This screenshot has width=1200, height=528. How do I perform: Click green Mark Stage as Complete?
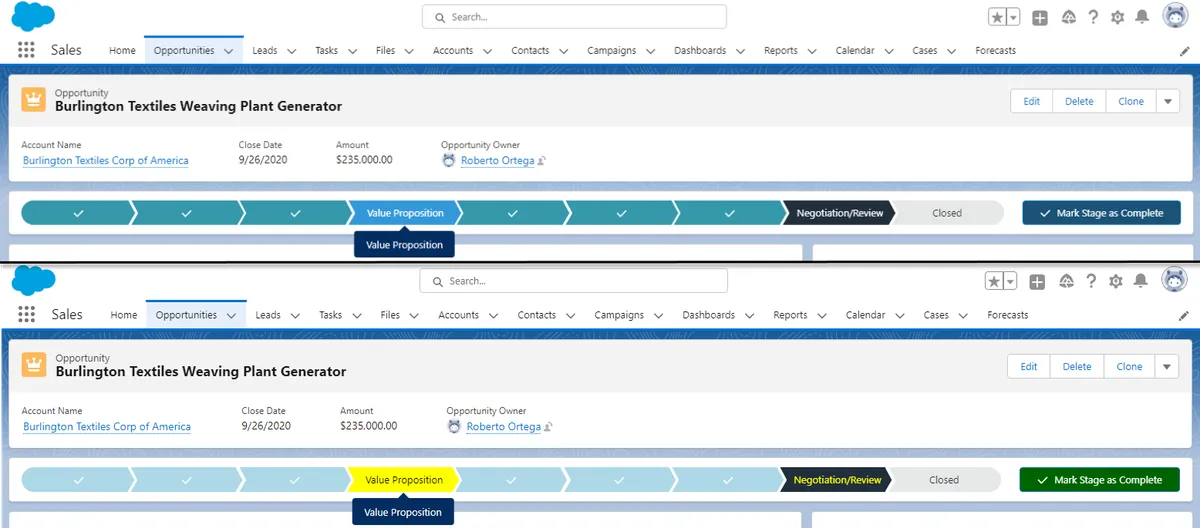coord(1099,480)
